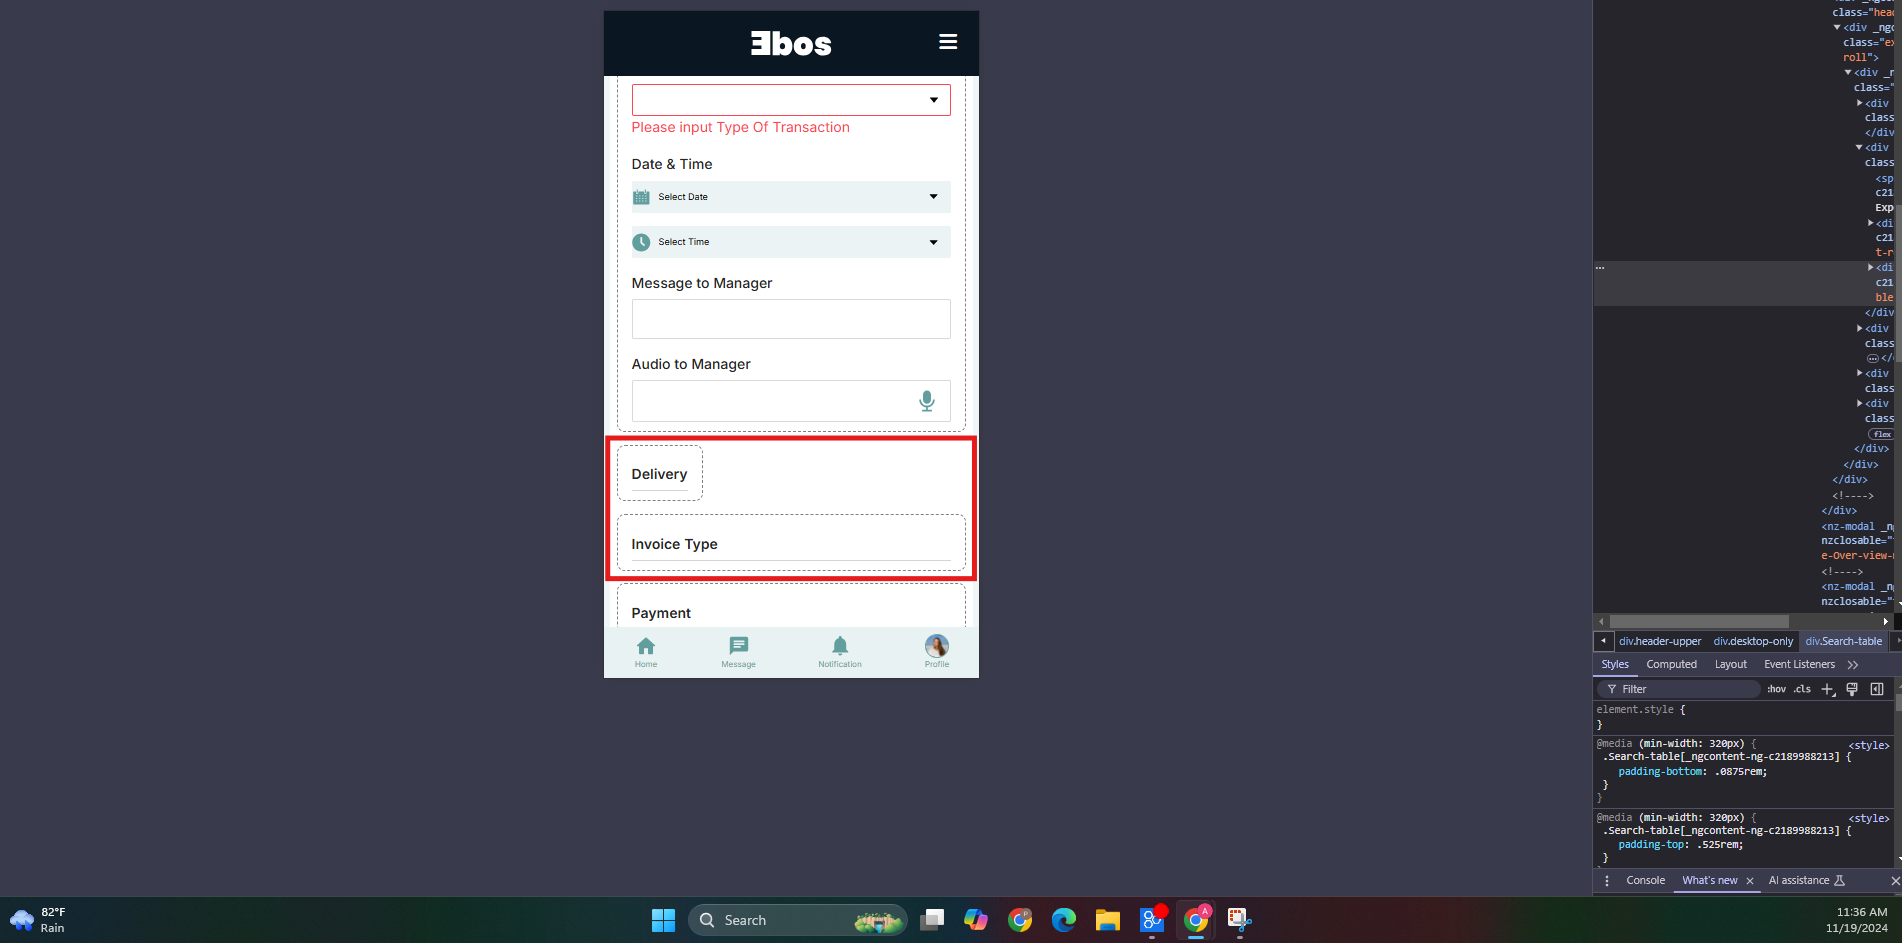Click the padding-bottom property value

pyautogui.click(x=1741, y=771)
